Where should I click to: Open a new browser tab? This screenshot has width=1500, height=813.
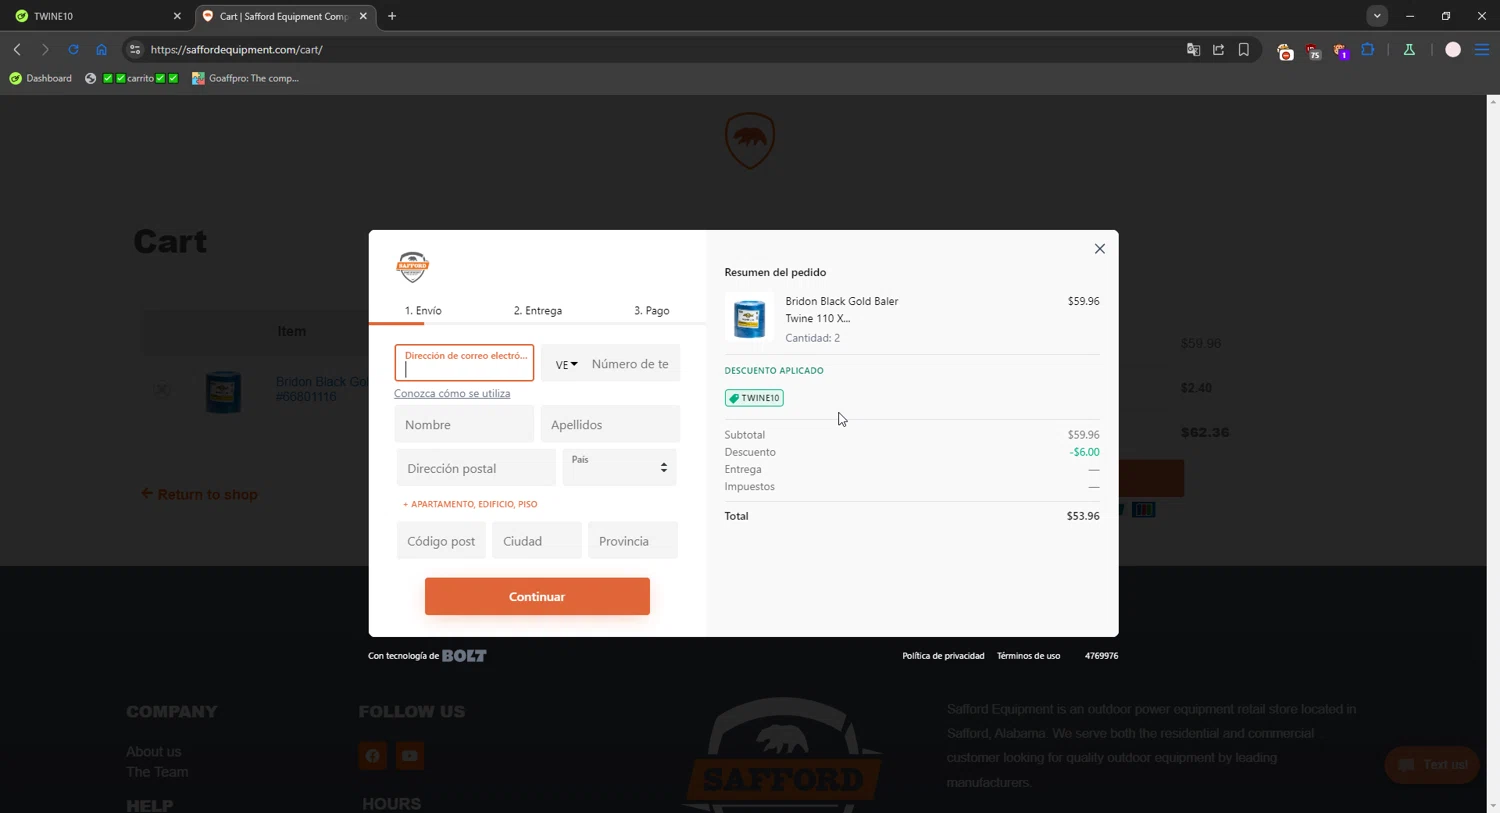click(x=392, y=16)
